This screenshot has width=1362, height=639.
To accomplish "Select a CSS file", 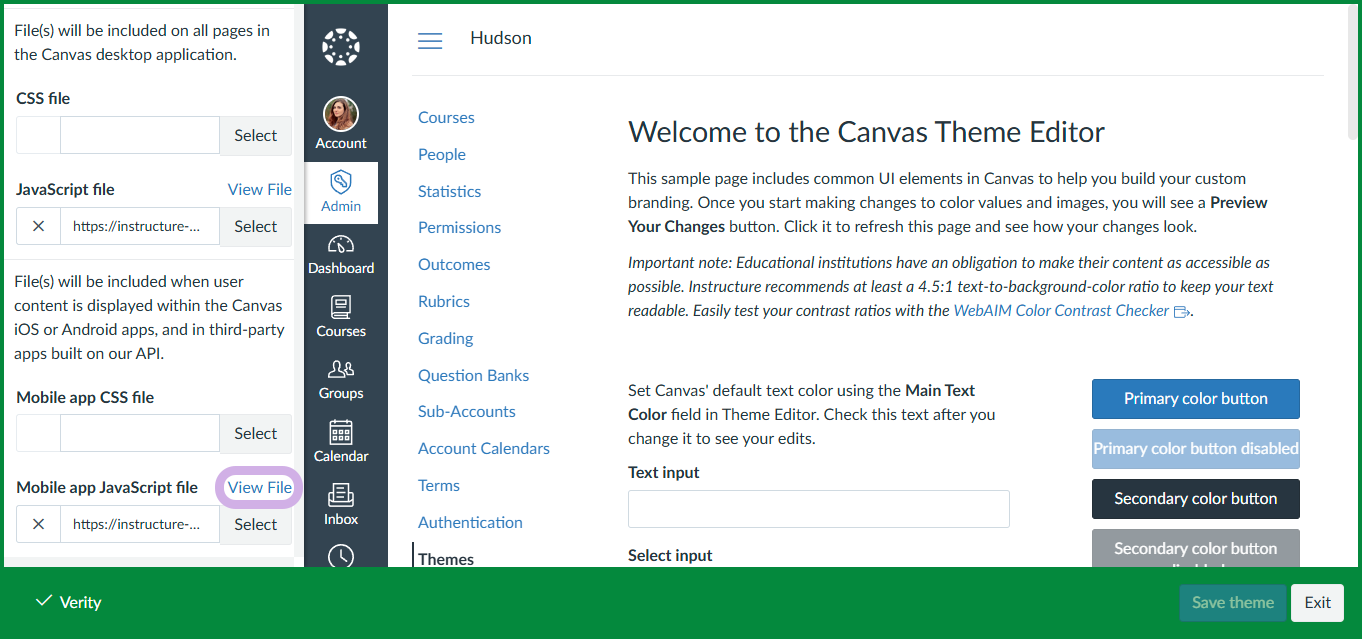I will click(x=255, y=135).
